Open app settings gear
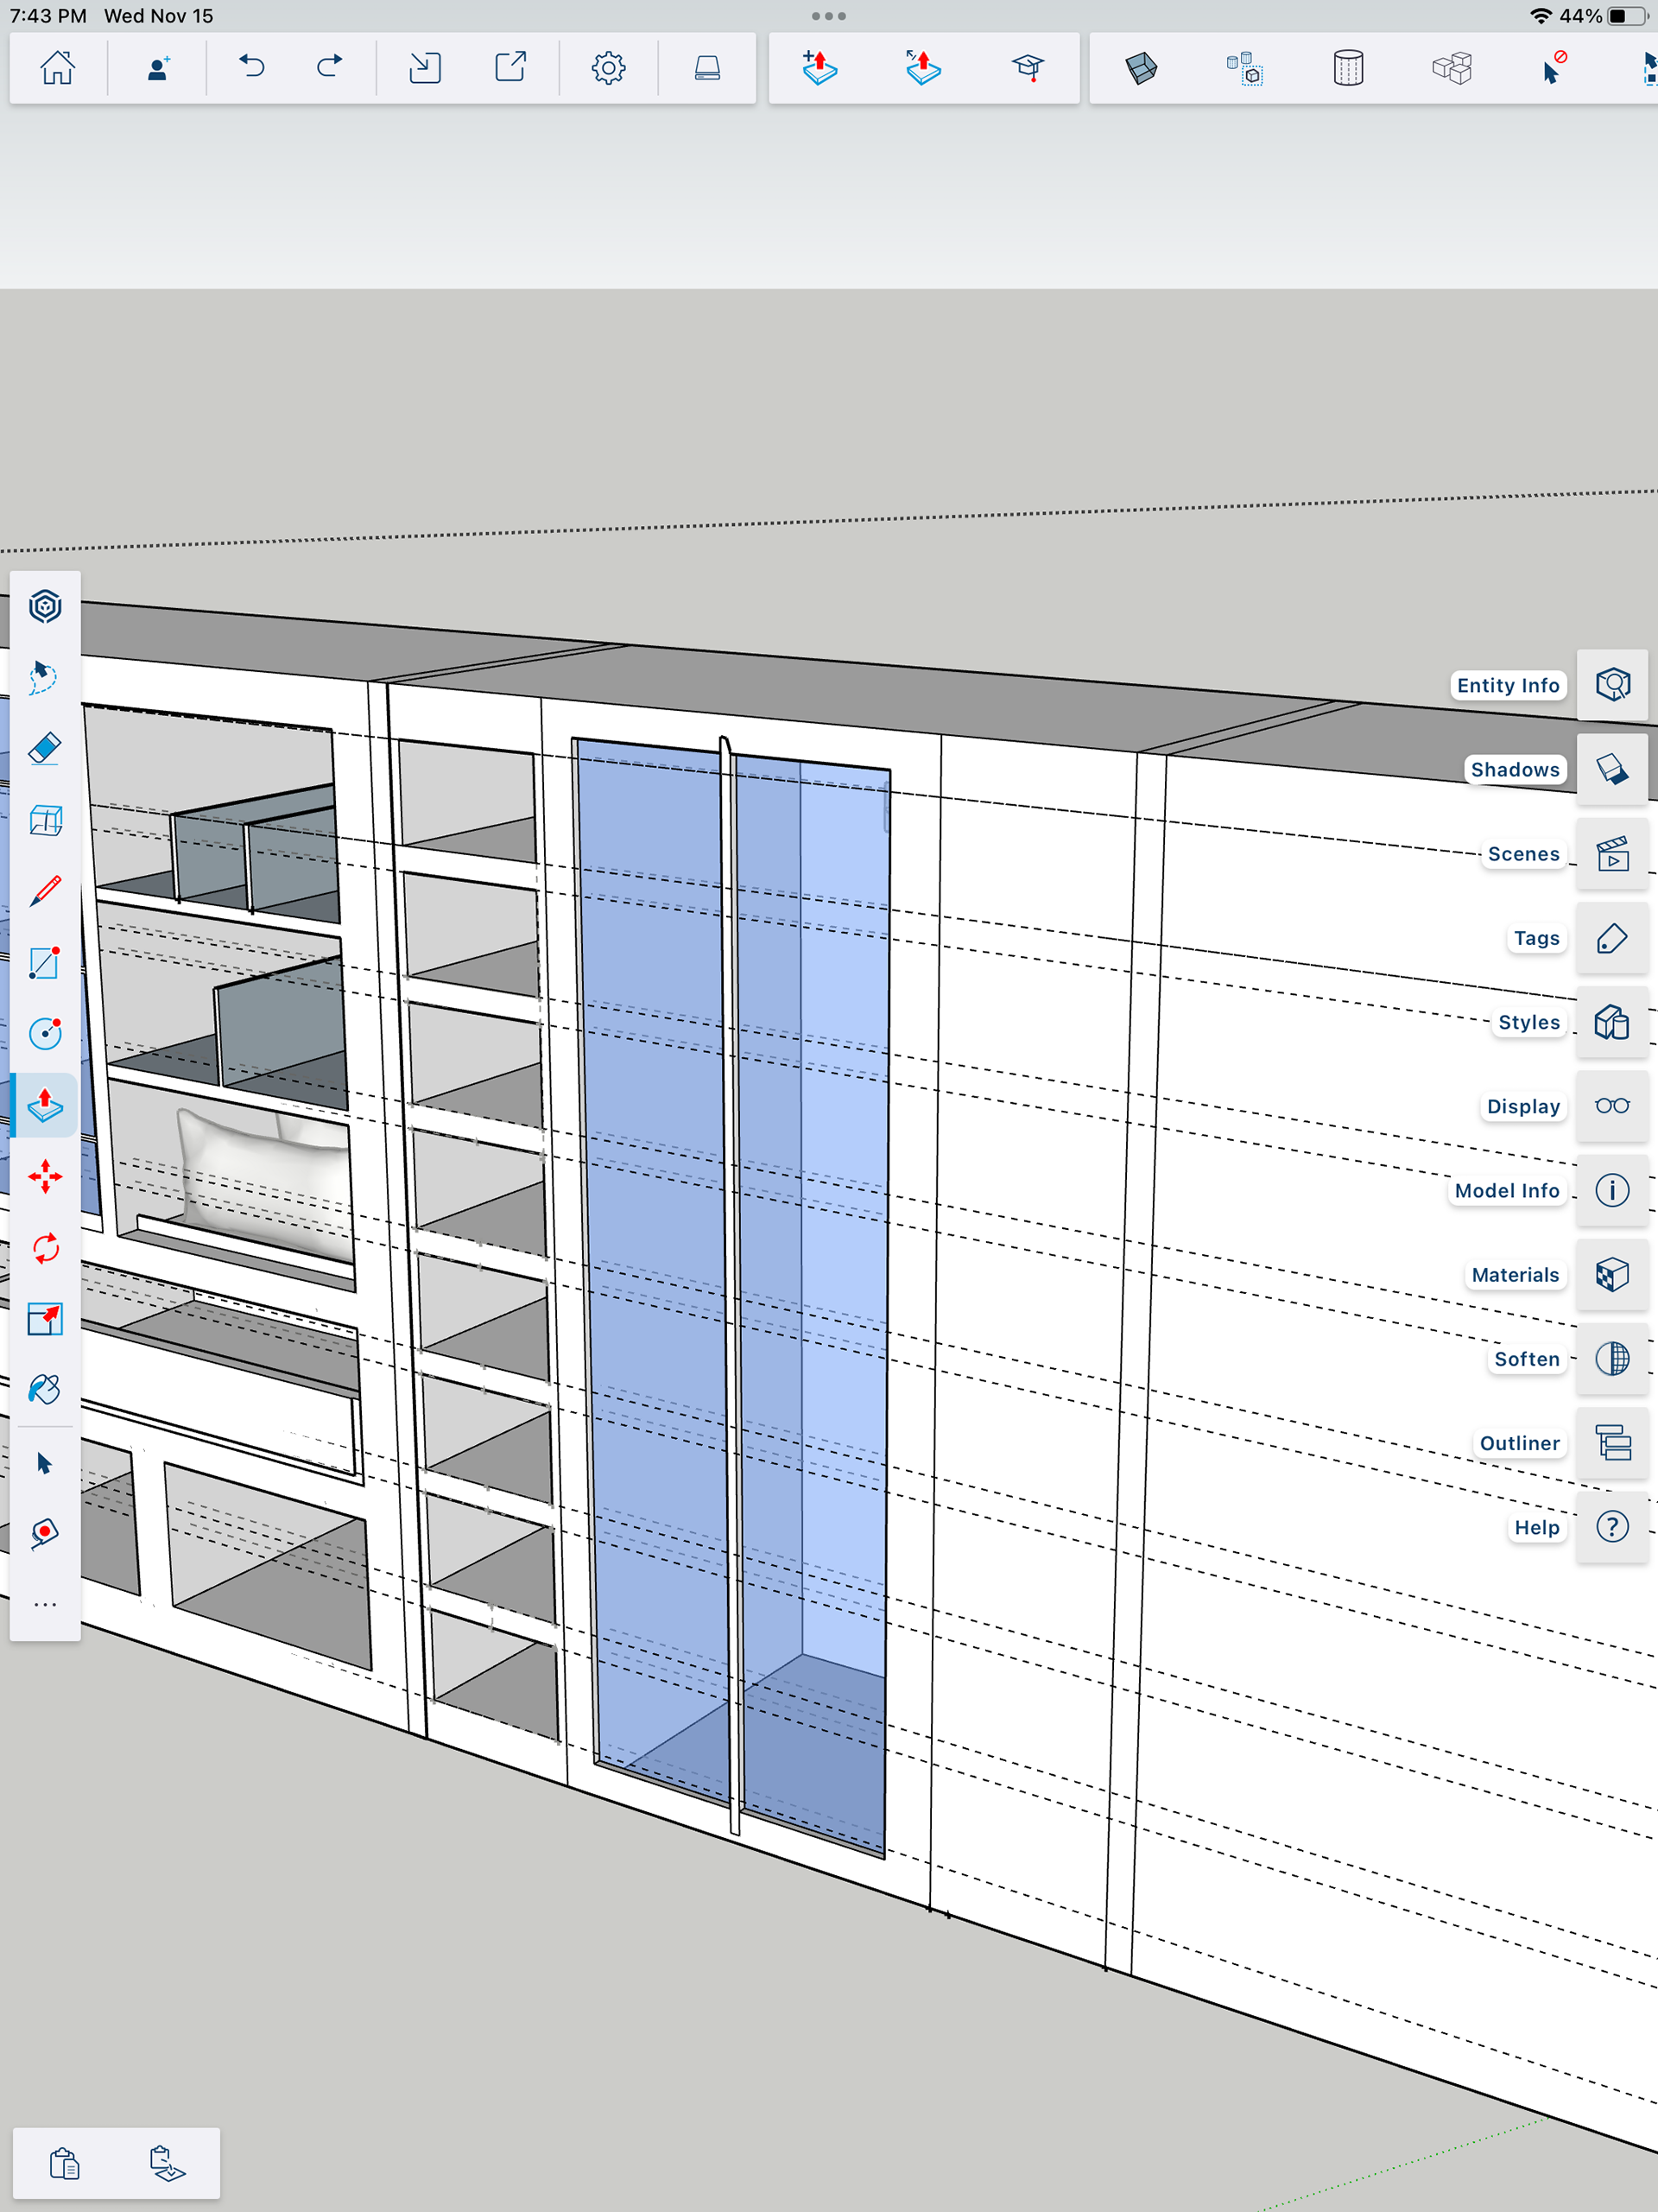 click(x=608, y=68)
